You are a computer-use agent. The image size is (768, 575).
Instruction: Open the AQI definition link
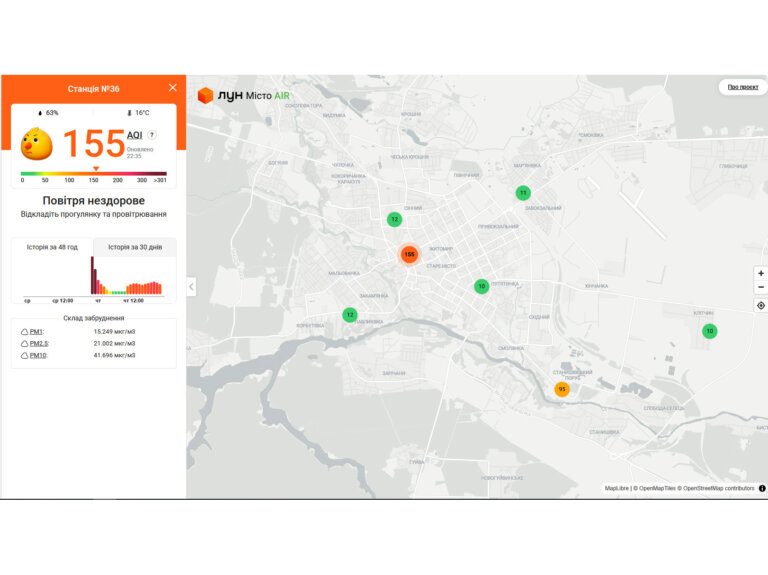[x=134, y=135]
